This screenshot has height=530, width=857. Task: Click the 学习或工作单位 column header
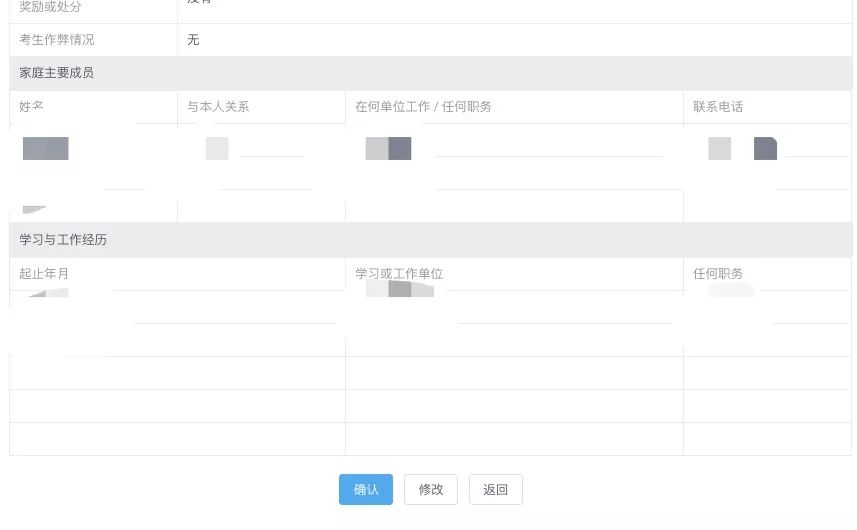[x=399, y=274]
